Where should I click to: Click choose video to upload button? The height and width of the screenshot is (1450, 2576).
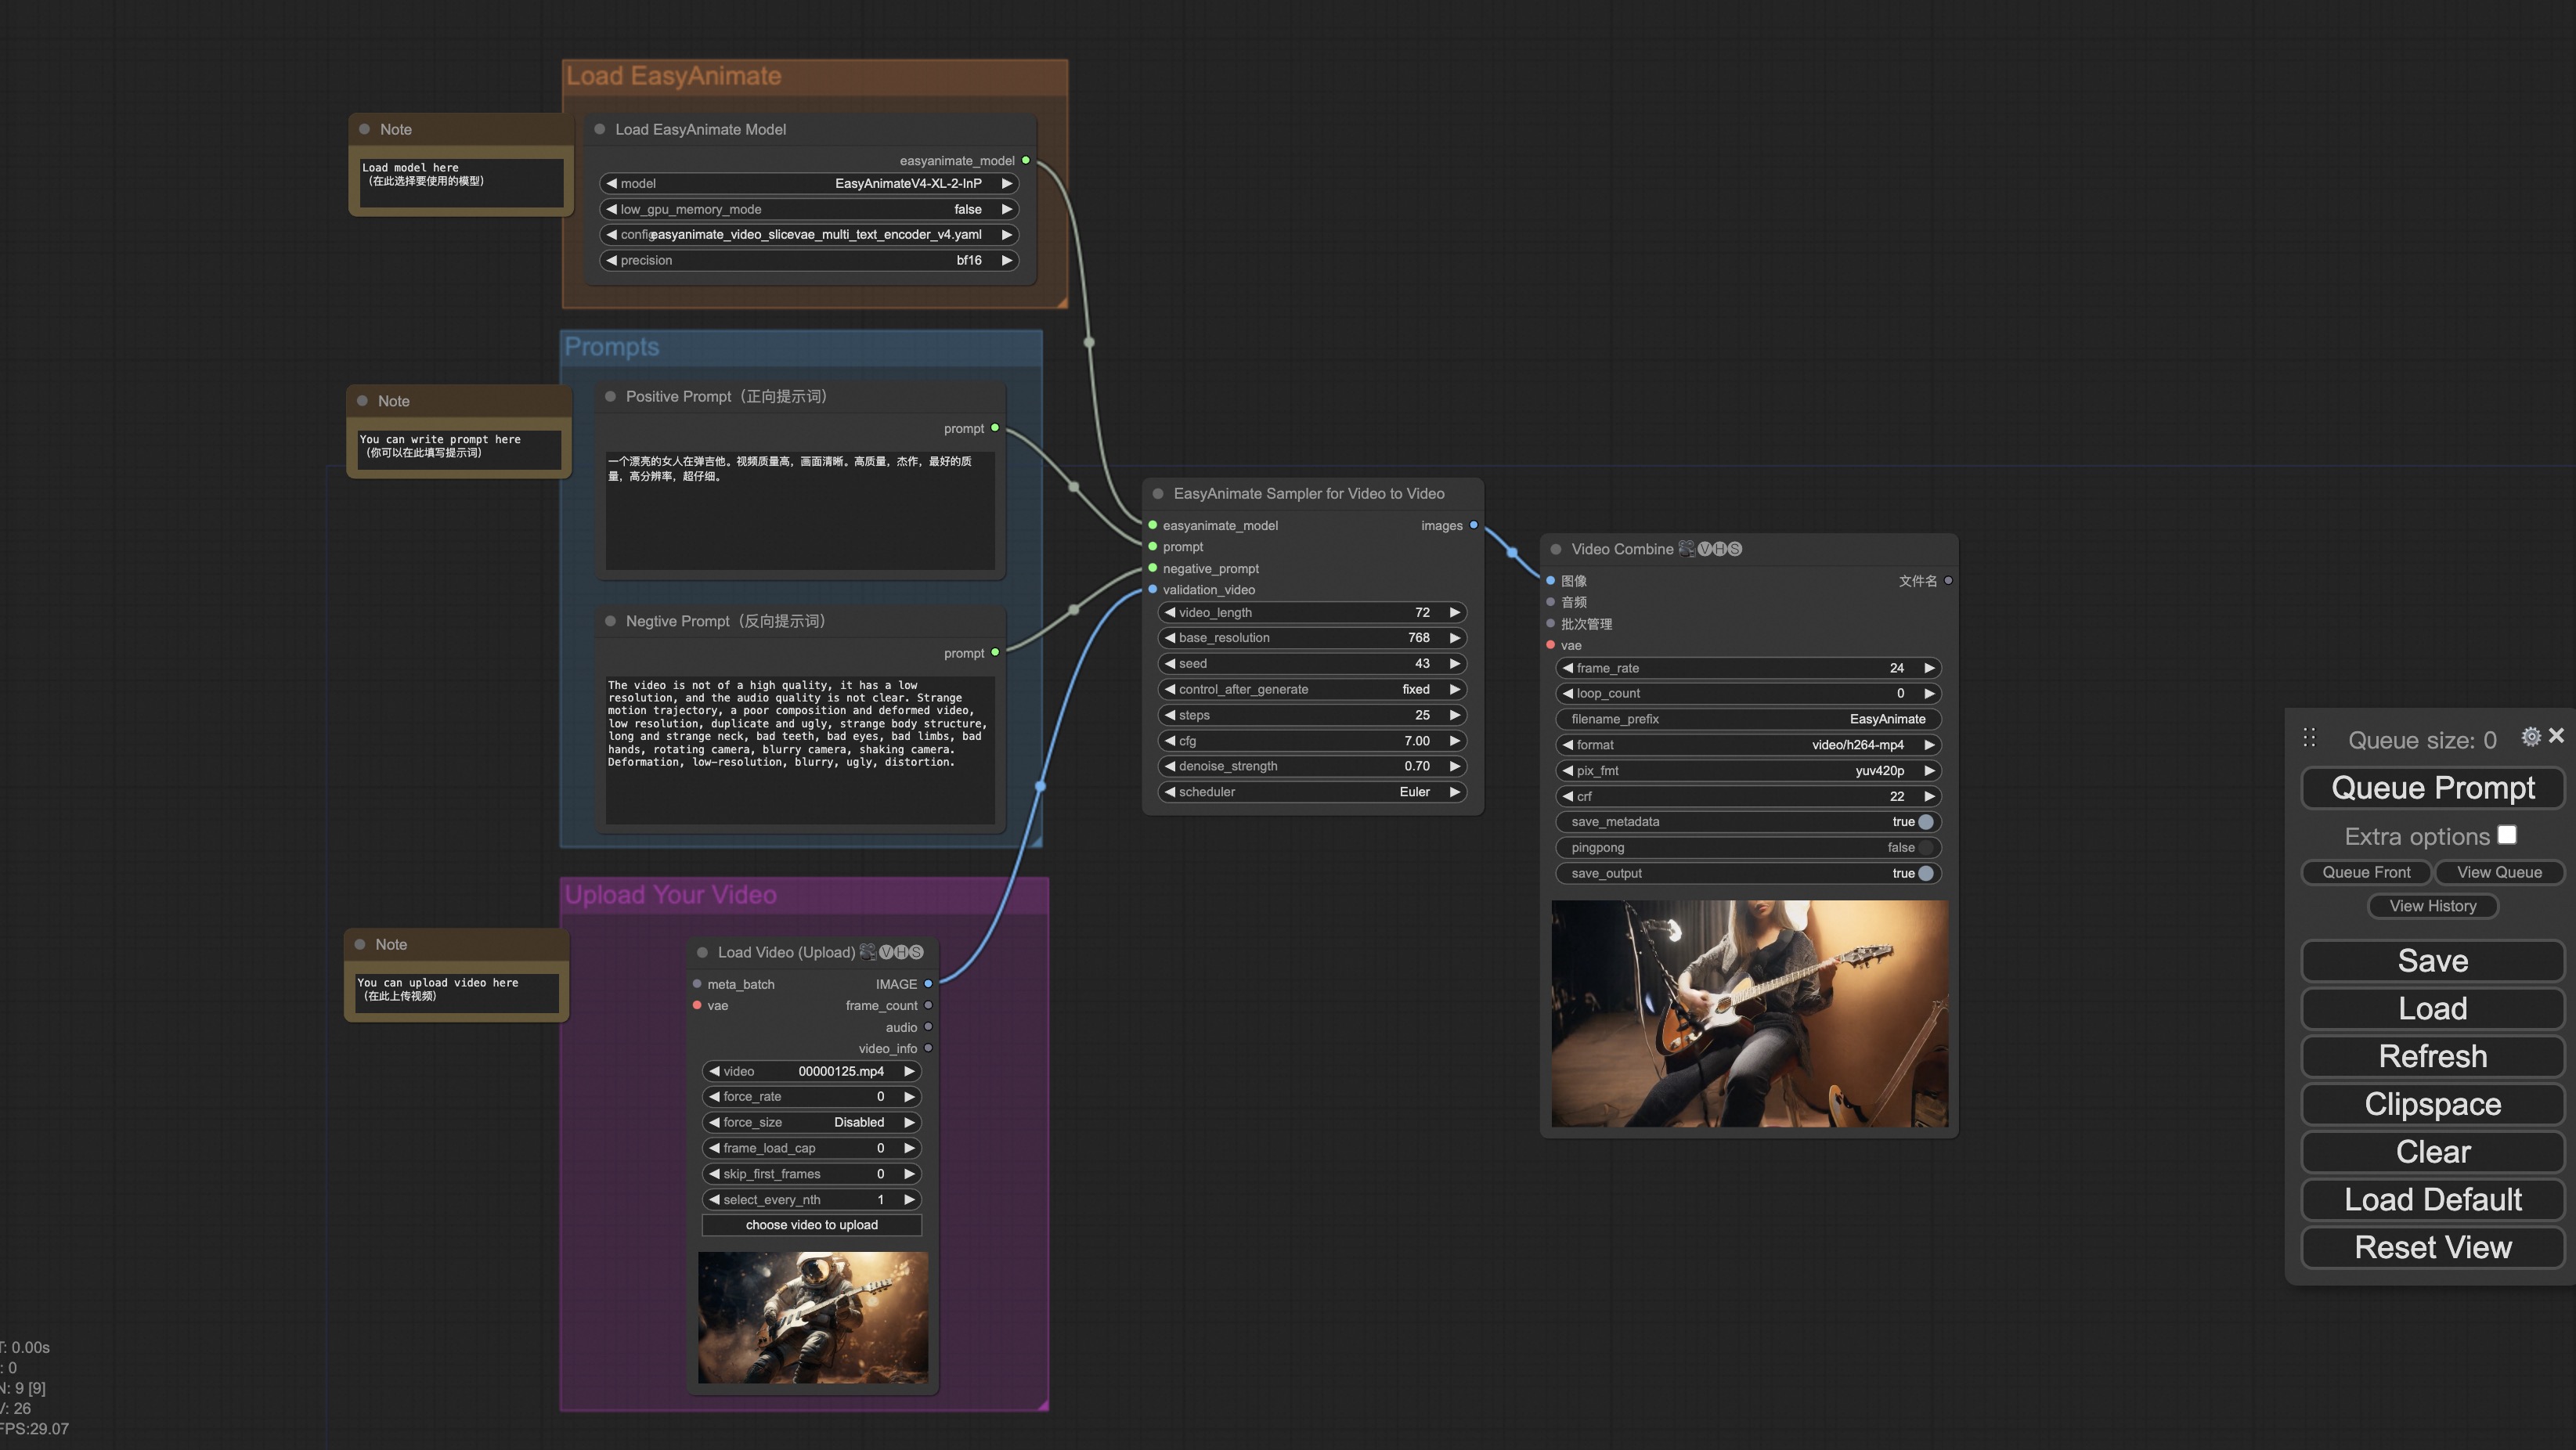click(x=812, y=1225)
